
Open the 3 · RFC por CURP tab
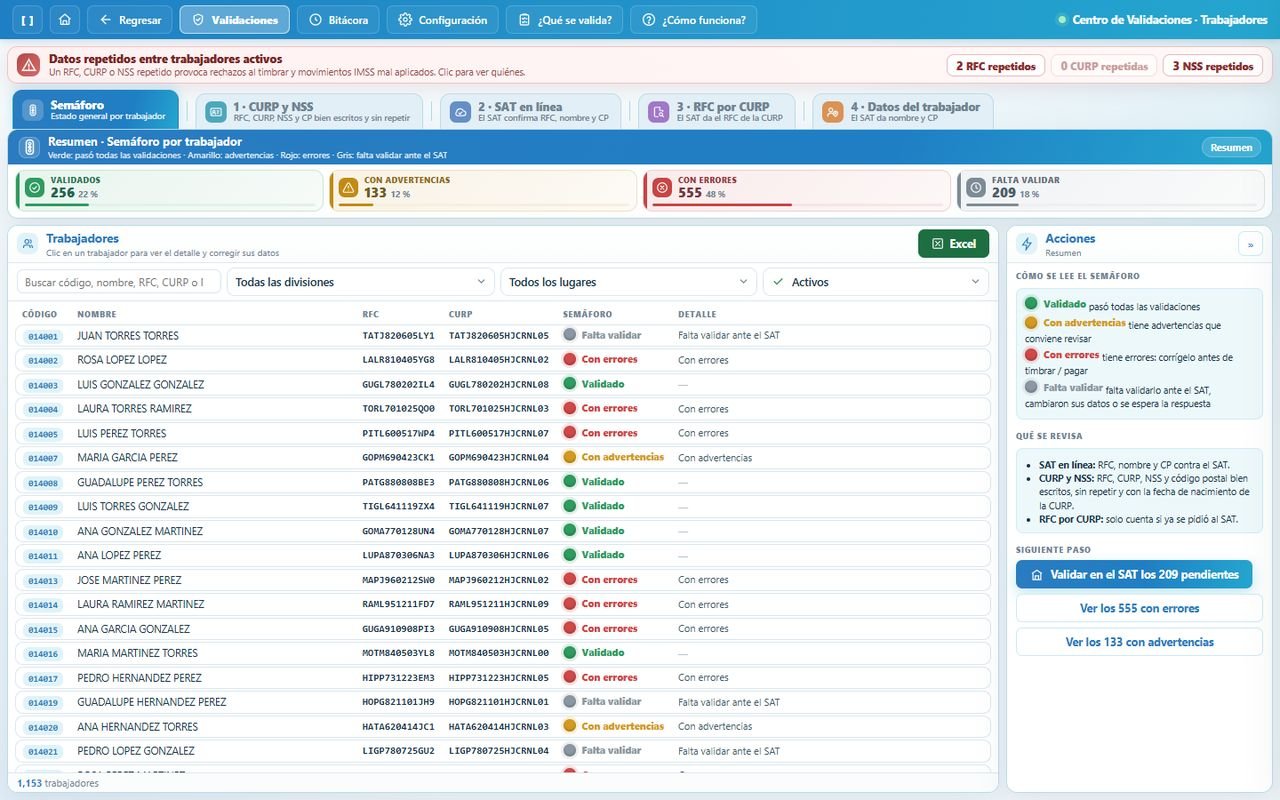point(717,111)
